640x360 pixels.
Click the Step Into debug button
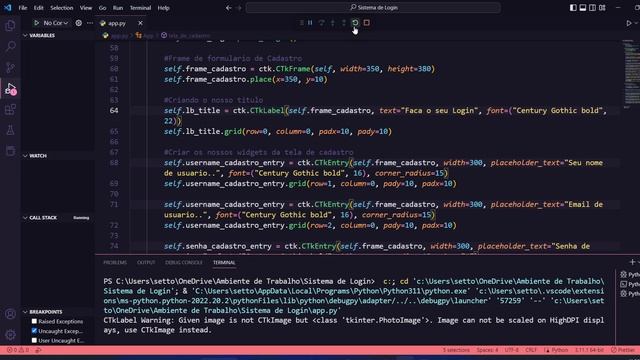point(333,23)
